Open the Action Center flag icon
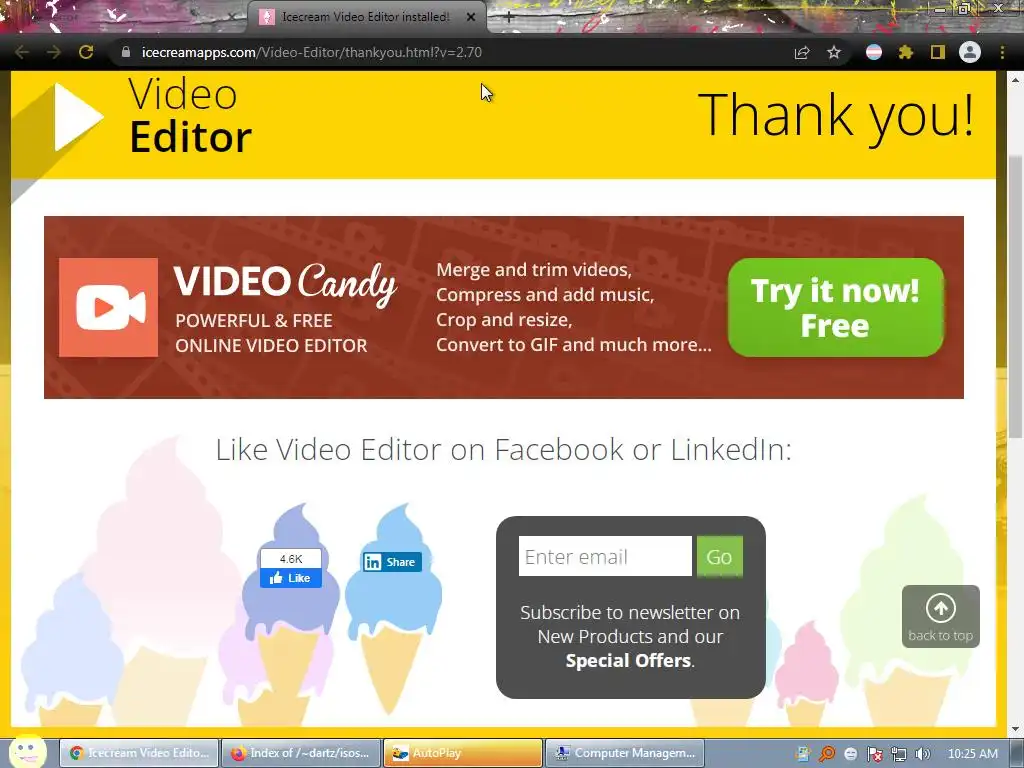 point(875,754)
